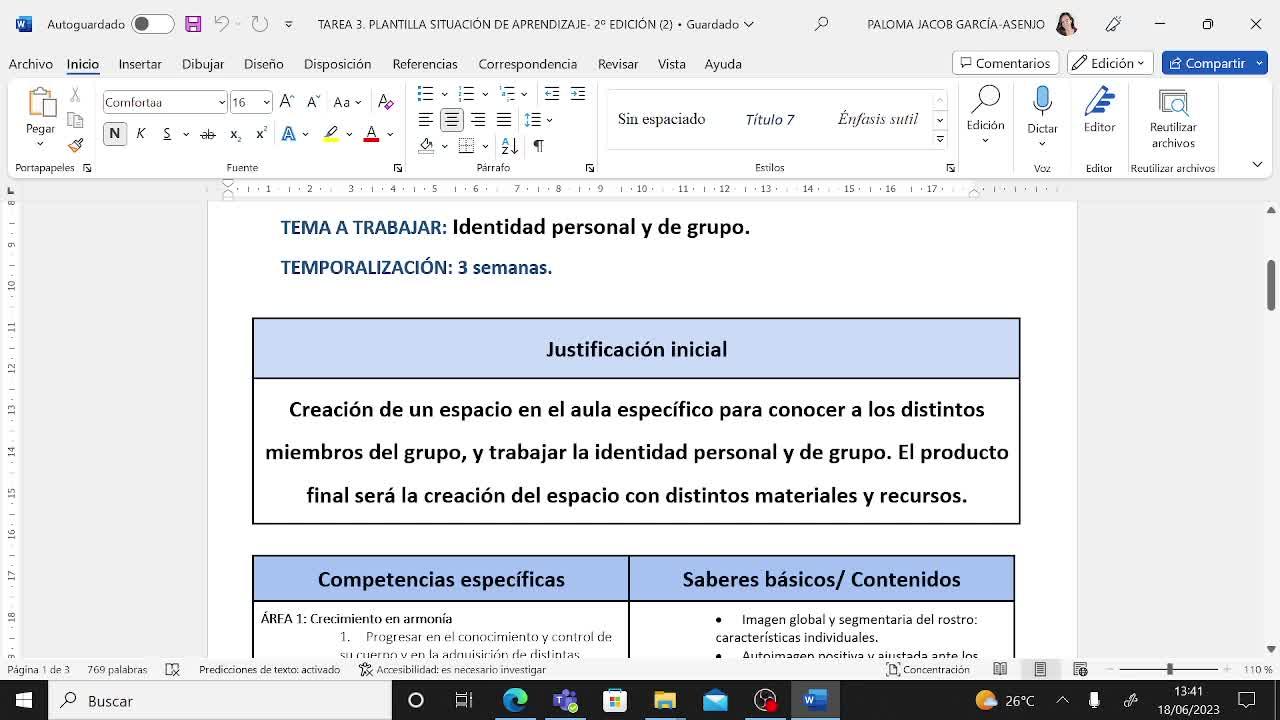1280x720 pixels.
Task: Save the document with the diskette icon
Action: [193, 24]
